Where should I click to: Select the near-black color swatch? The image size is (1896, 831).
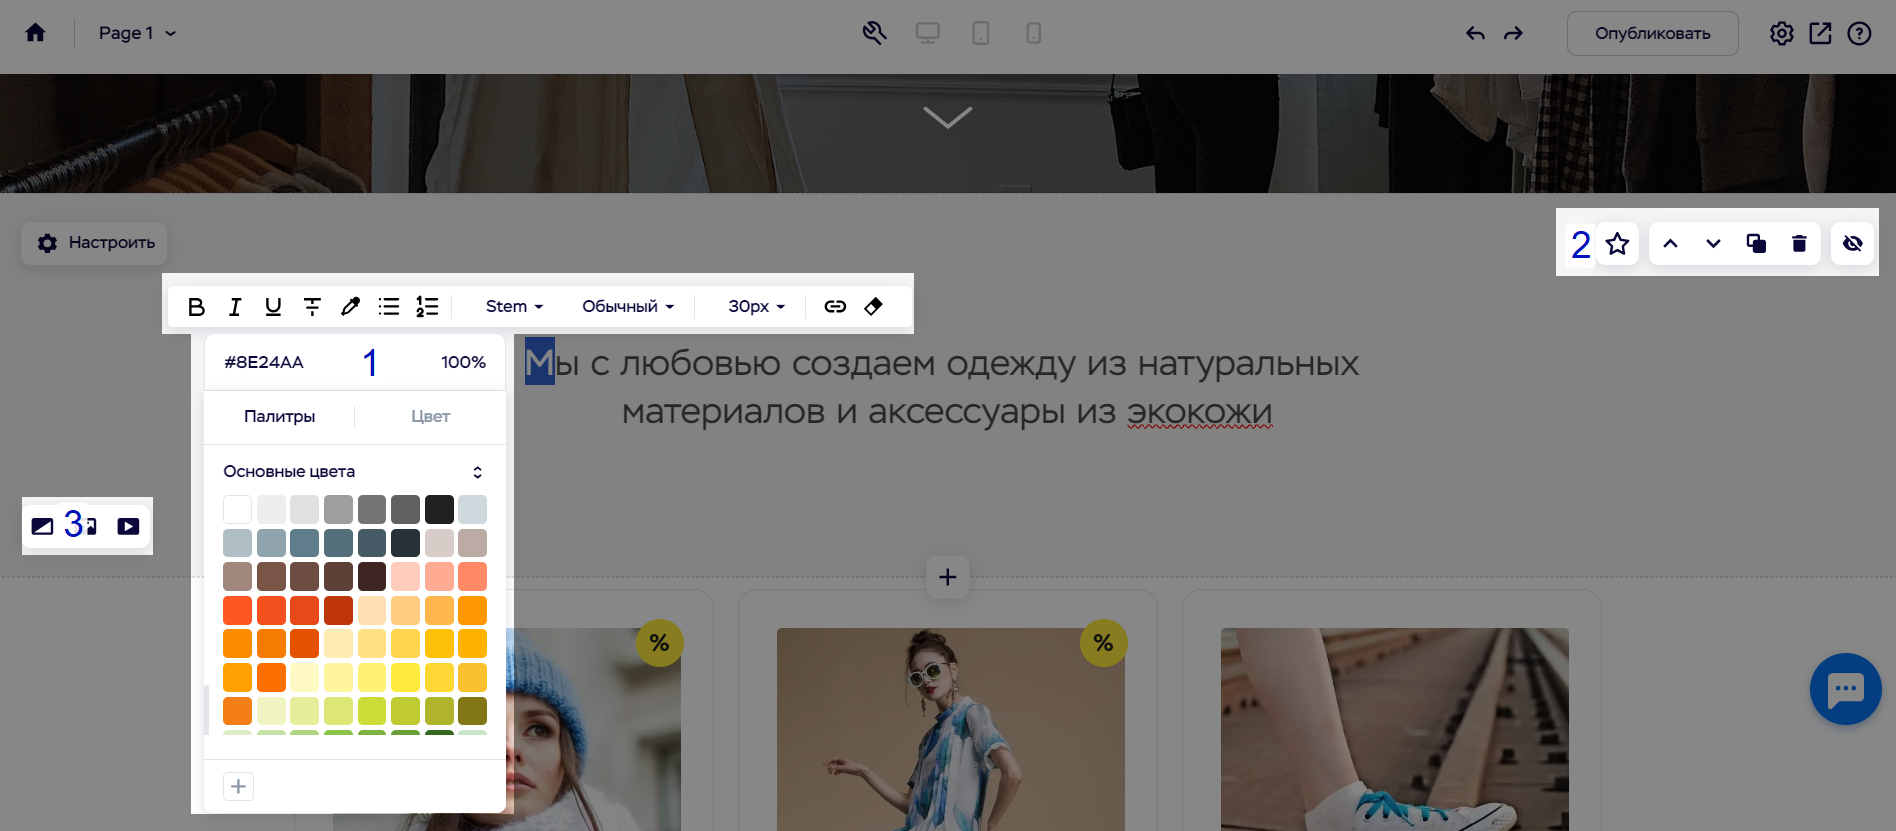click(x=439, y=509)
